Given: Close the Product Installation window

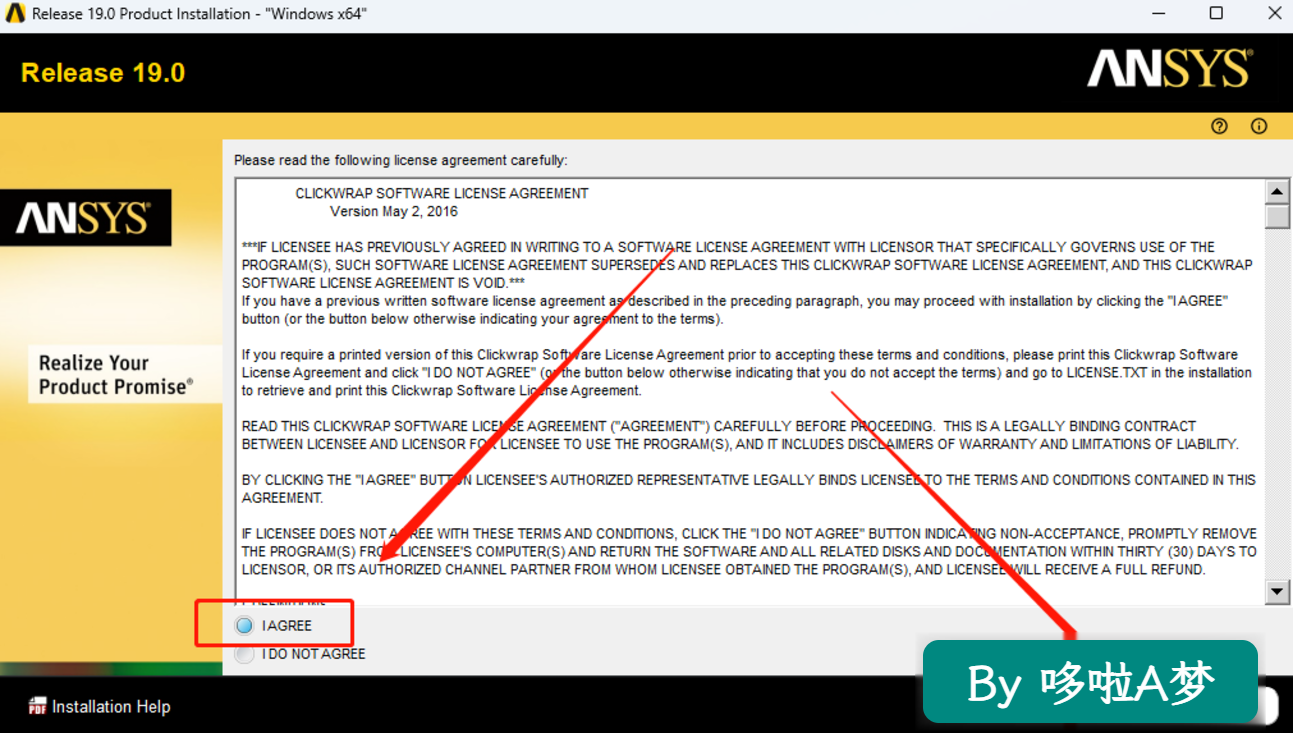Looking at the screenshot, I should pos(1274,14).
